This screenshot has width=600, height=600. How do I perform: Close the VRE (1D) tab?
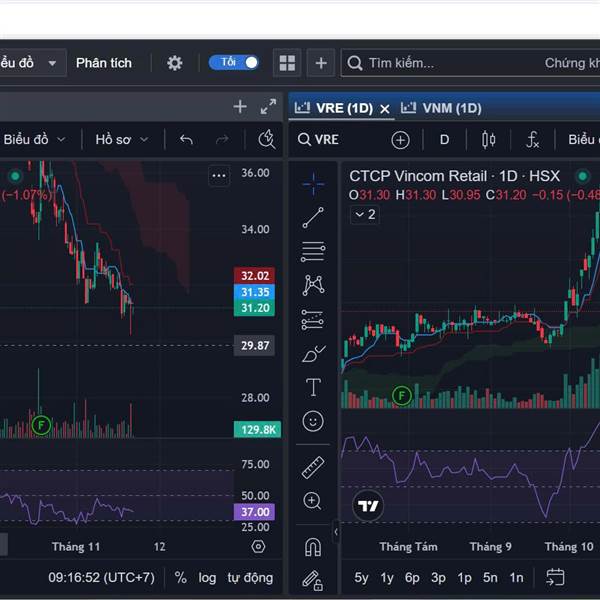[384, 108]
